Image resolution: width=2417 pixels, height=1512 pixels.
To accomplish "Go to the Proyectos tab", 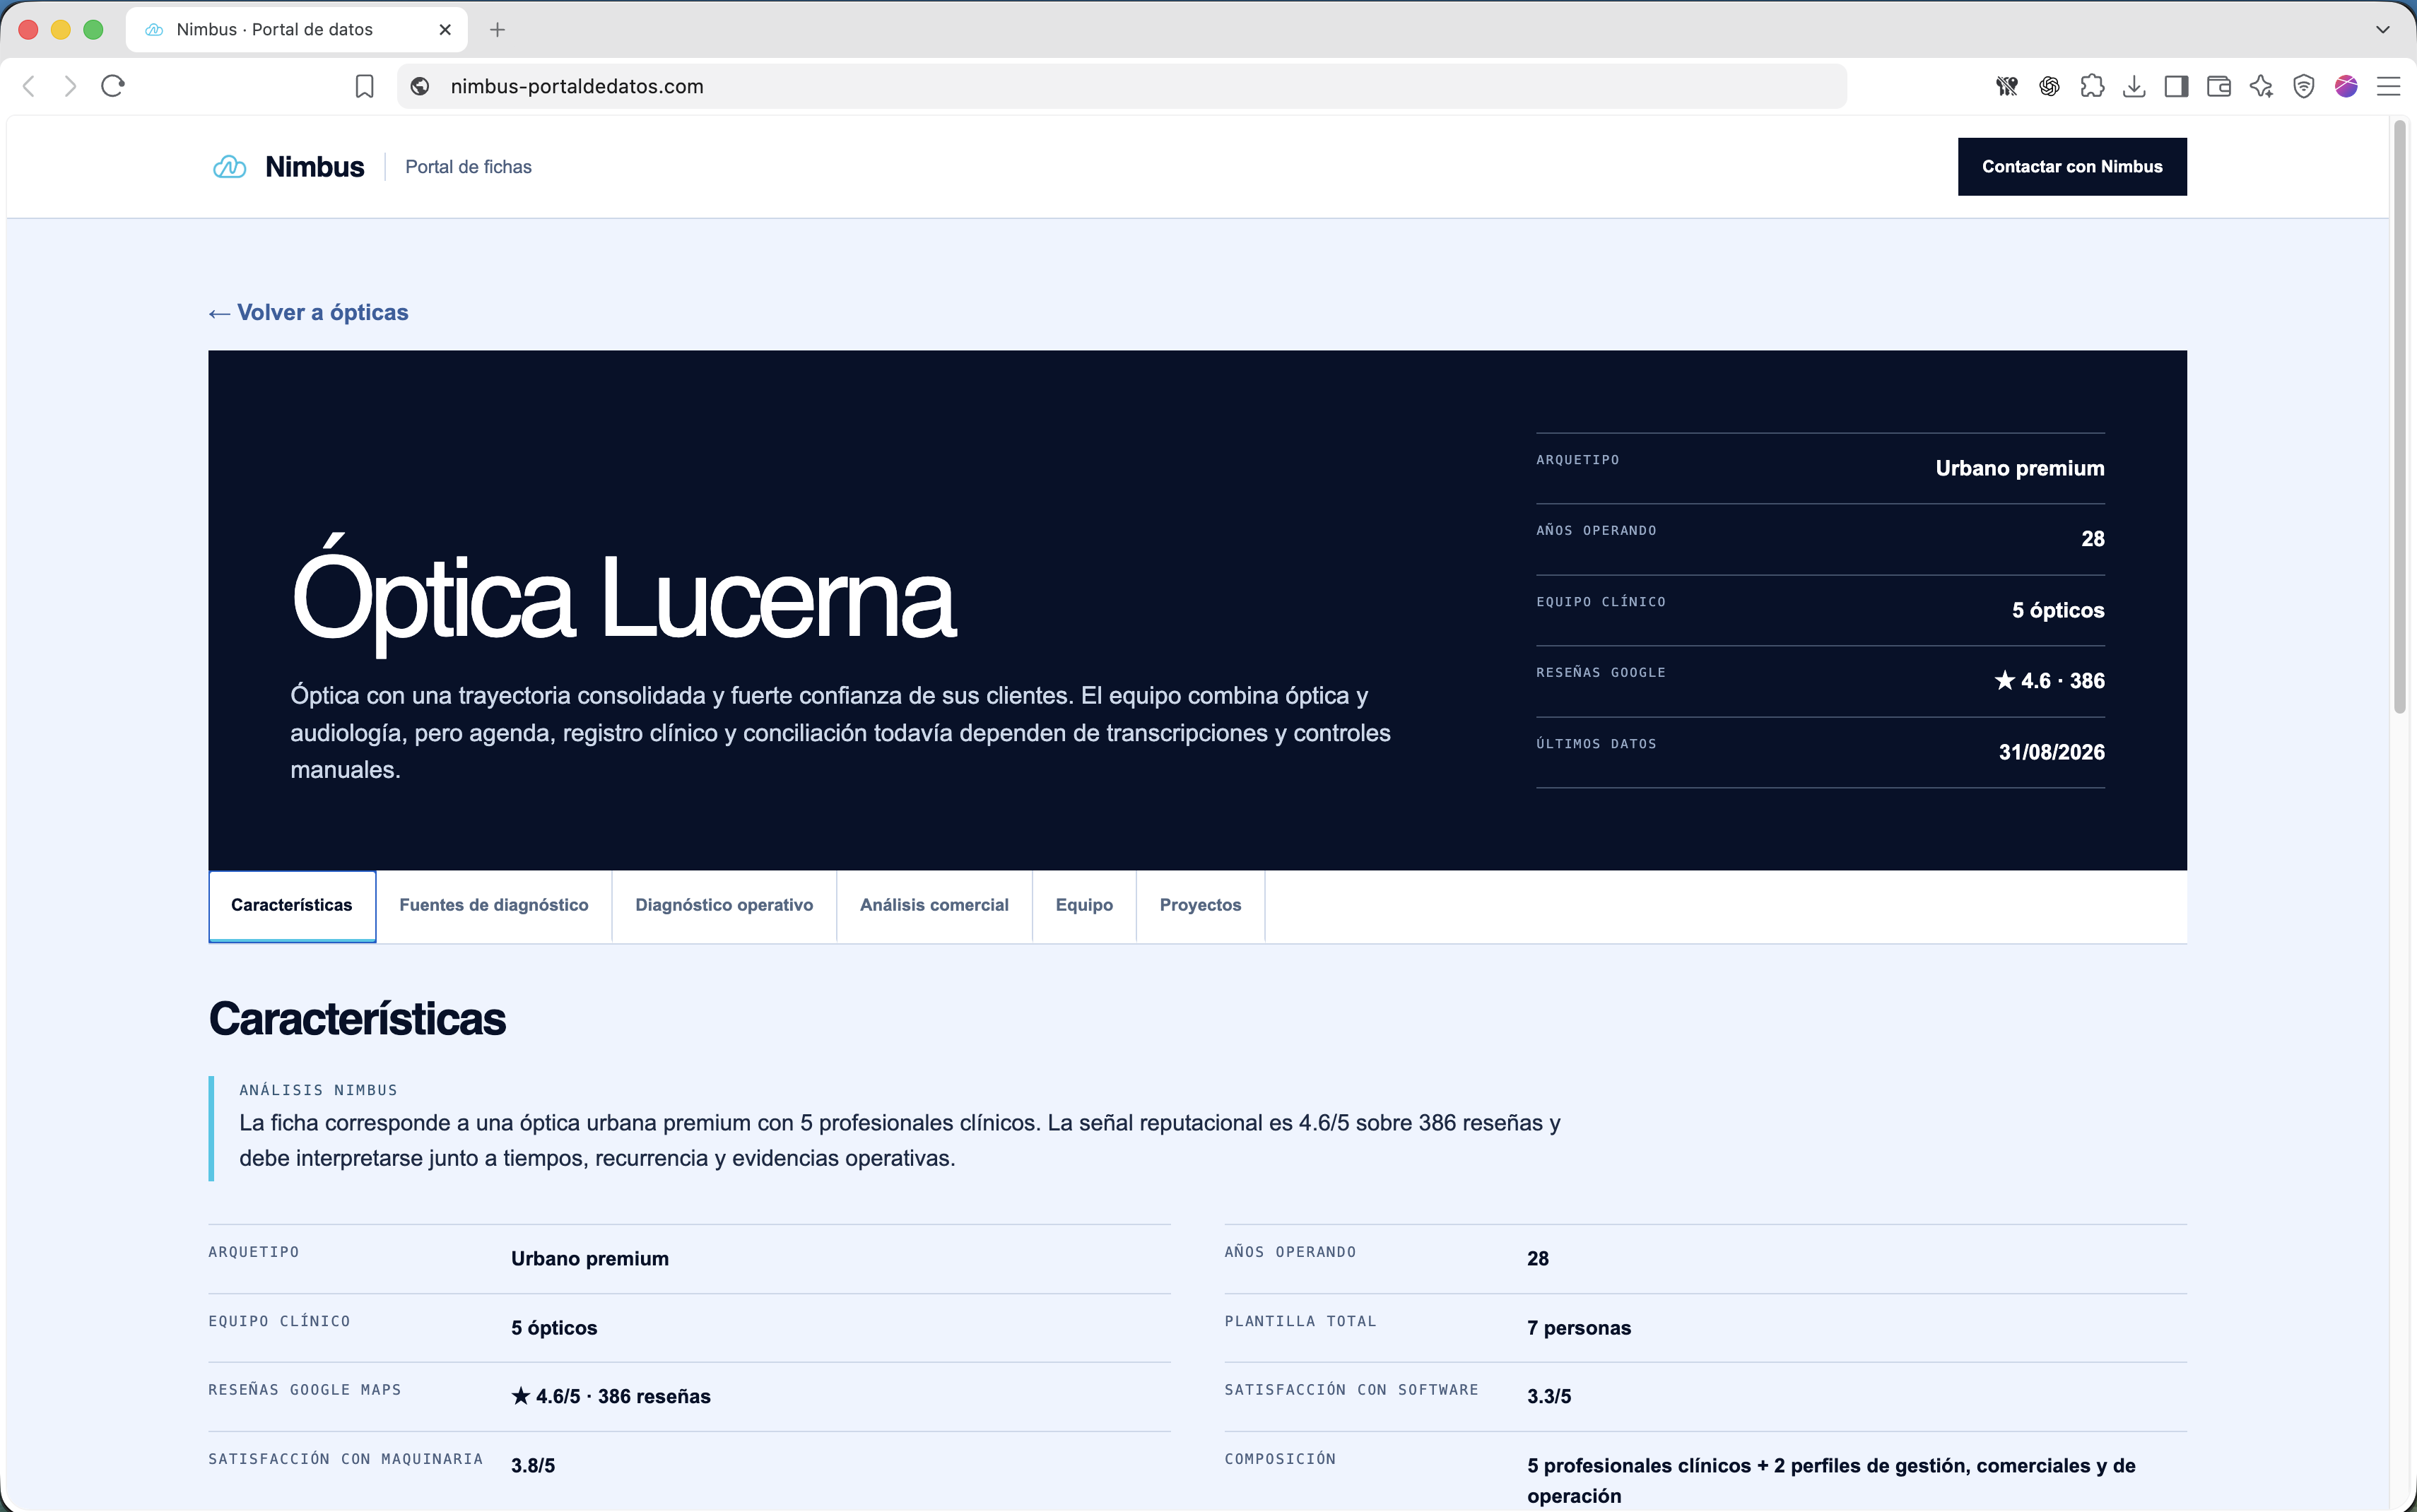I will coord(1200,905).
